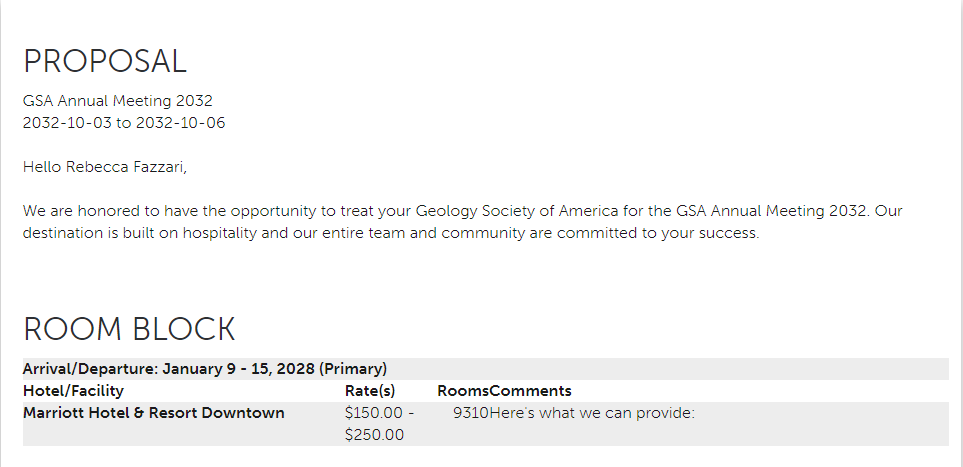Viewport: 963px width, 467px height.
Task: Select the GSA Annual Meeting 2032 title line
Action: tap(117, 101)
